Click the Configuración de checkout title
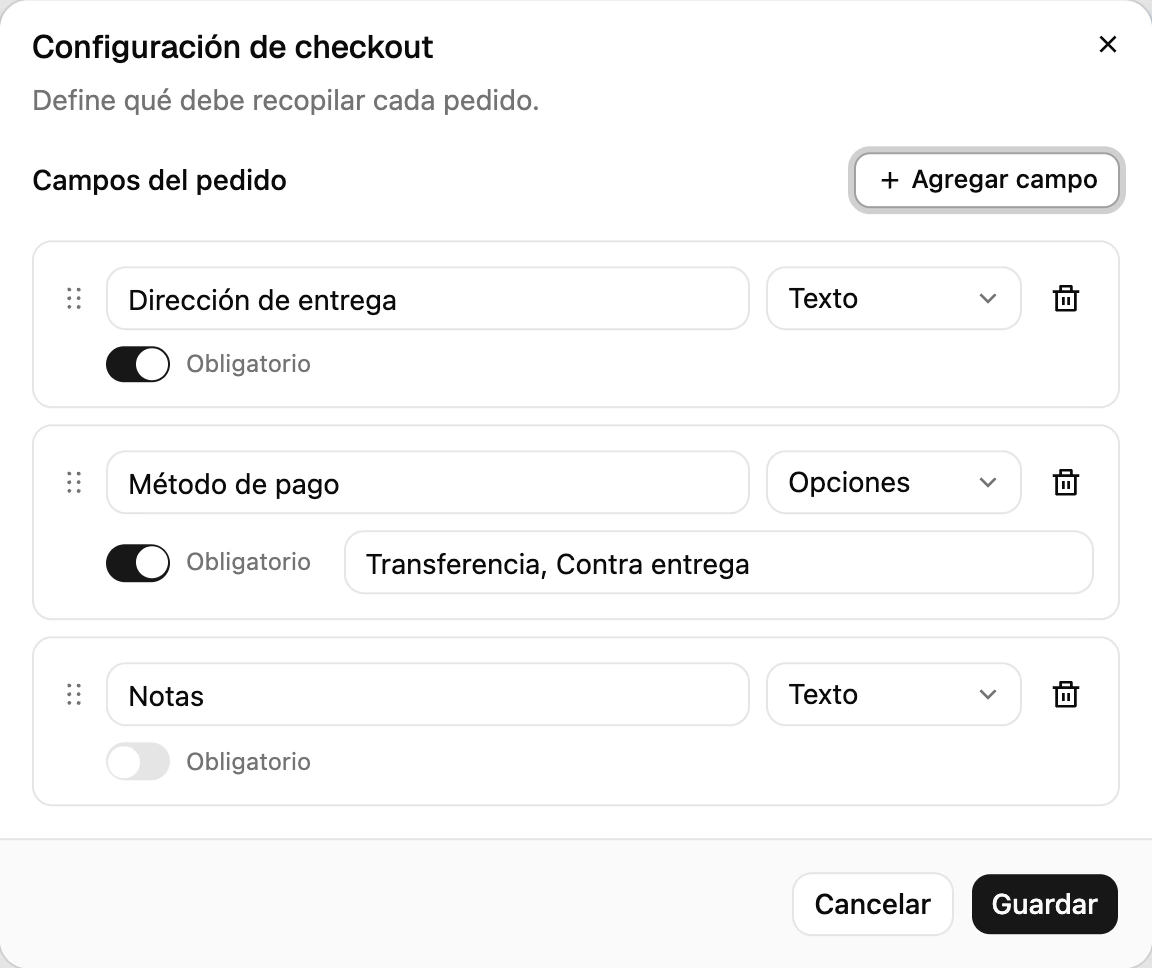The image size is (1152, 968). click(233, 47)
